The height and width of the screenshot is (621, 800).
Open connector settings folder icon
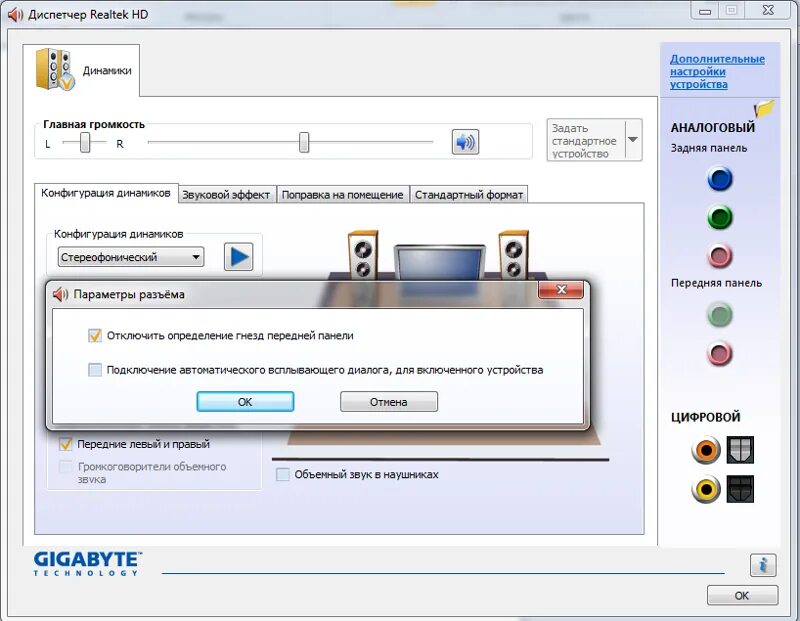[764, 108]
